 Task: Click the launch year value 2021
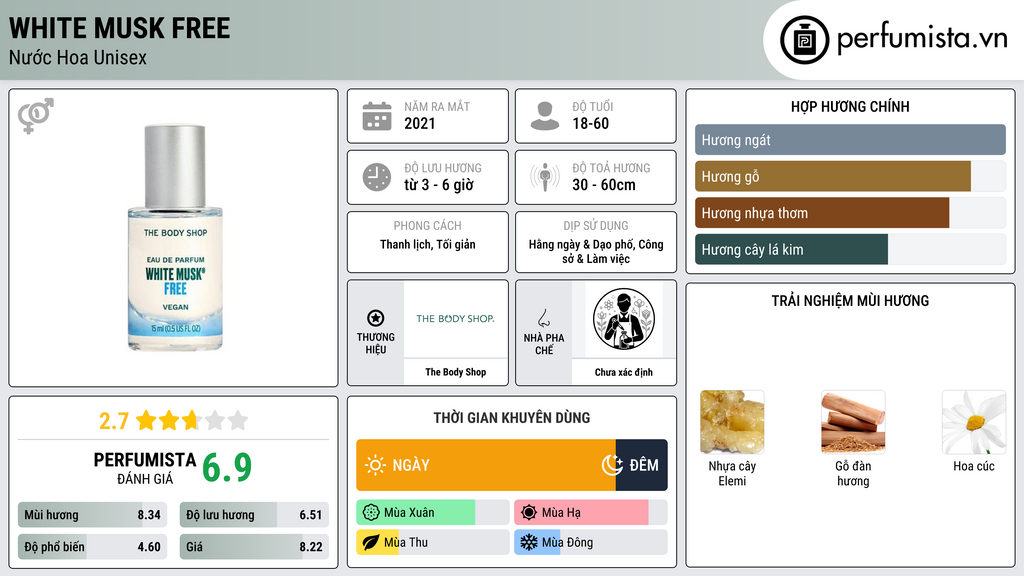tap(420, 123)
